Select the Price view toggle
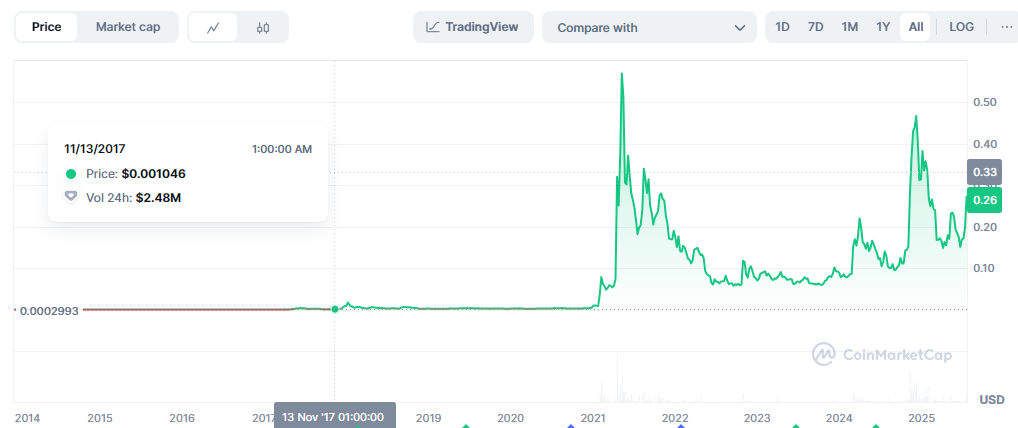1018x428 pixels. coord(47,27)
